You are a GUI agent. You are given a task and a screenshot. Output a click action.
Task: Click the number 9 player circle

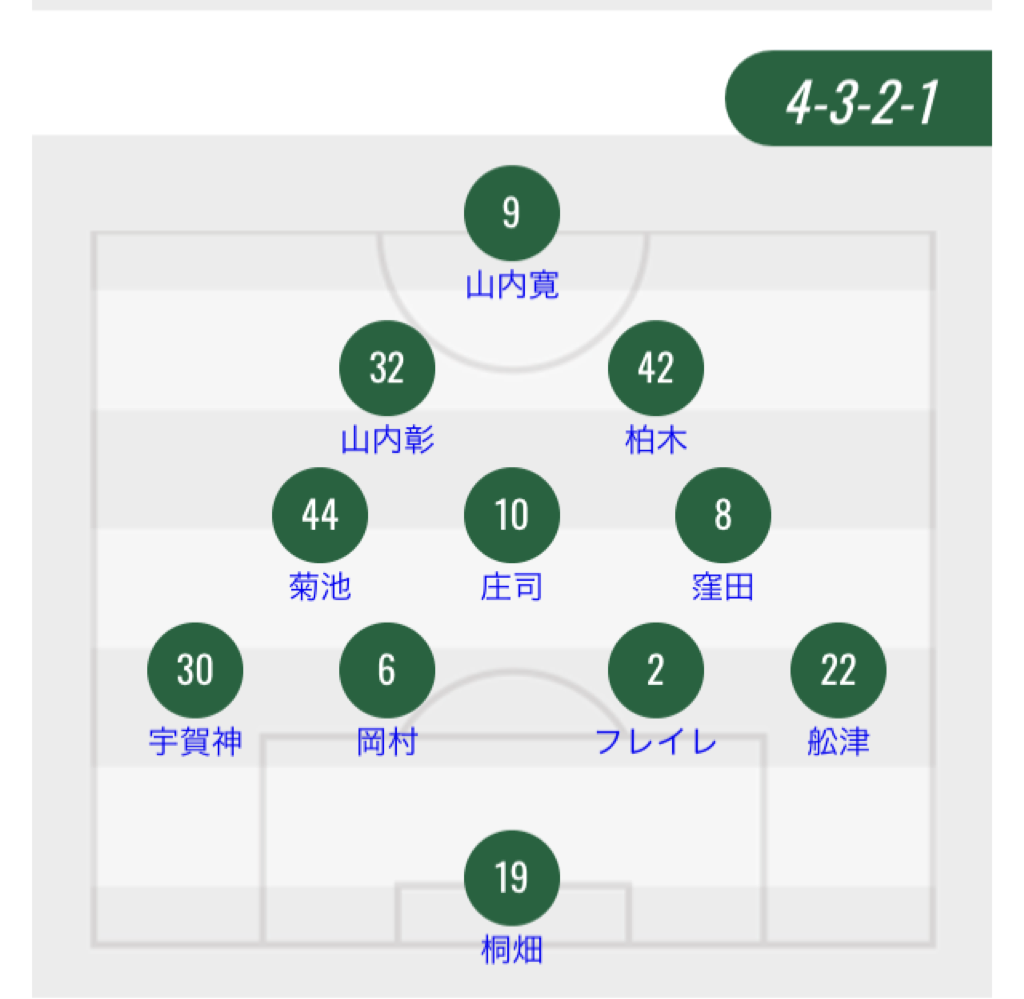pyautogui.click(x=511, y=214)
